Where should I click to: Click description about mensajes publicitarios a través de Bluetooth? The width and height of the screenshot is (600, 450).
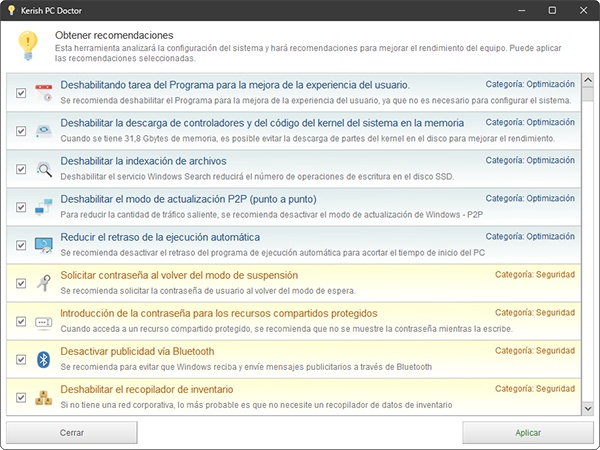[246, 367]
